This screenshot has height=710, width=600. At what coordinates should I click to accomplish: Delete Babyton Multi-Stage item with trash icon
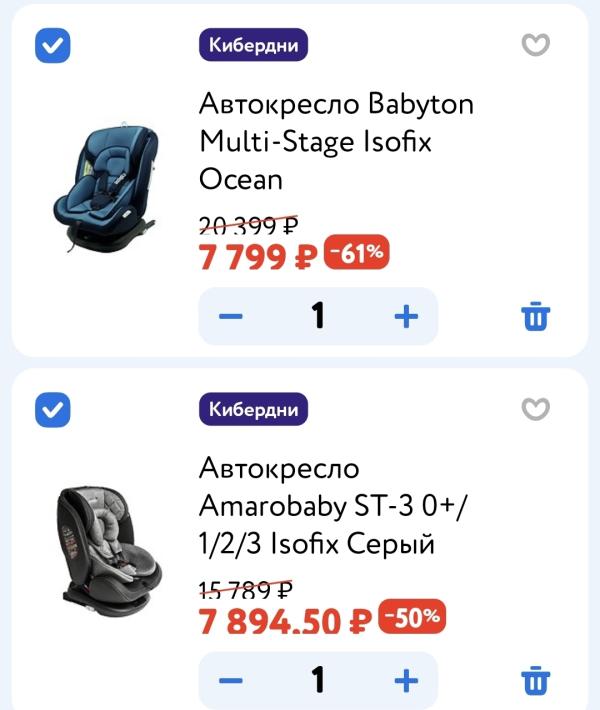536,316
